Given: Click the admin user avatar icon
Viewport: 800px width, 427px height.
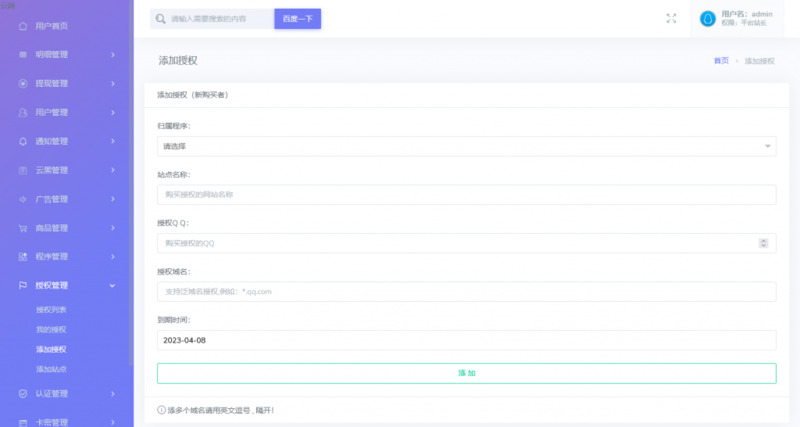Looking at the screenshot, I should pos(708,18).
